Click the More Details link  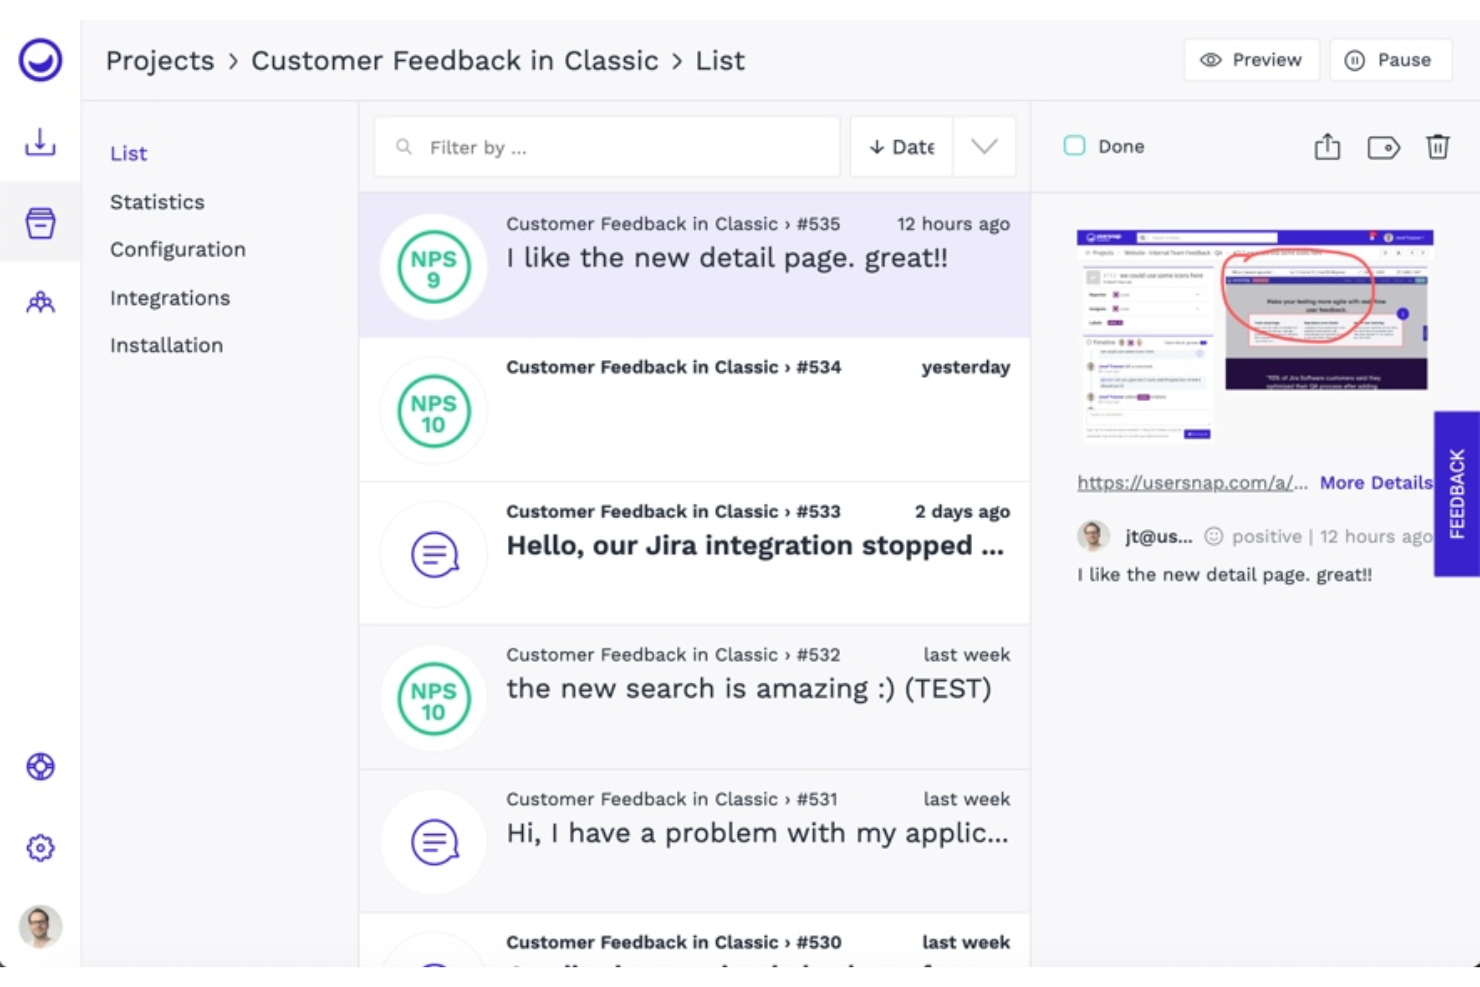pos(1376,482)
